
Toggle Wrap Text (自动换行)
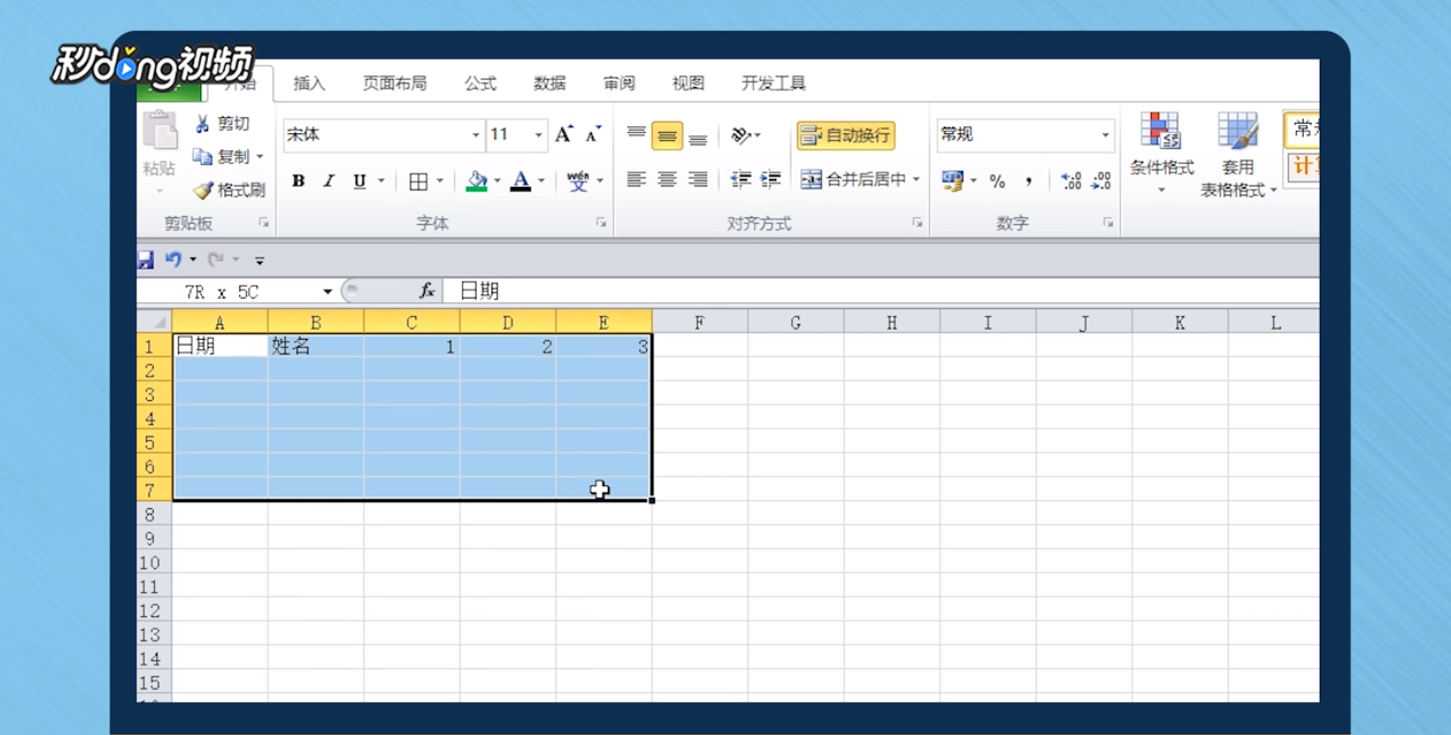click(845, 135)
